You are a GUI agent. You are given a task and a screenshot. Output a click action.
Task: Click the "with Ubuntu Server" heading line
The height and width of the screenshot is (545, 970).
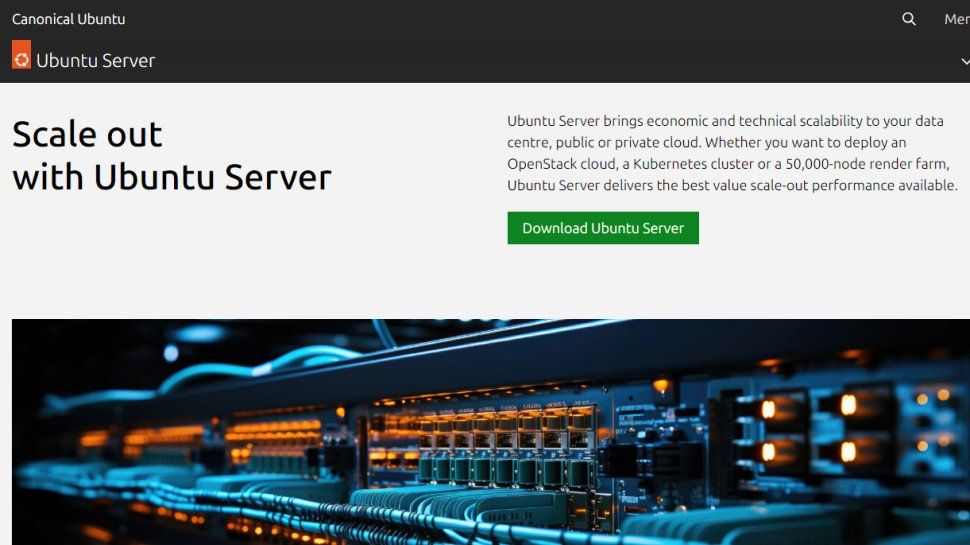pos(172,177)
